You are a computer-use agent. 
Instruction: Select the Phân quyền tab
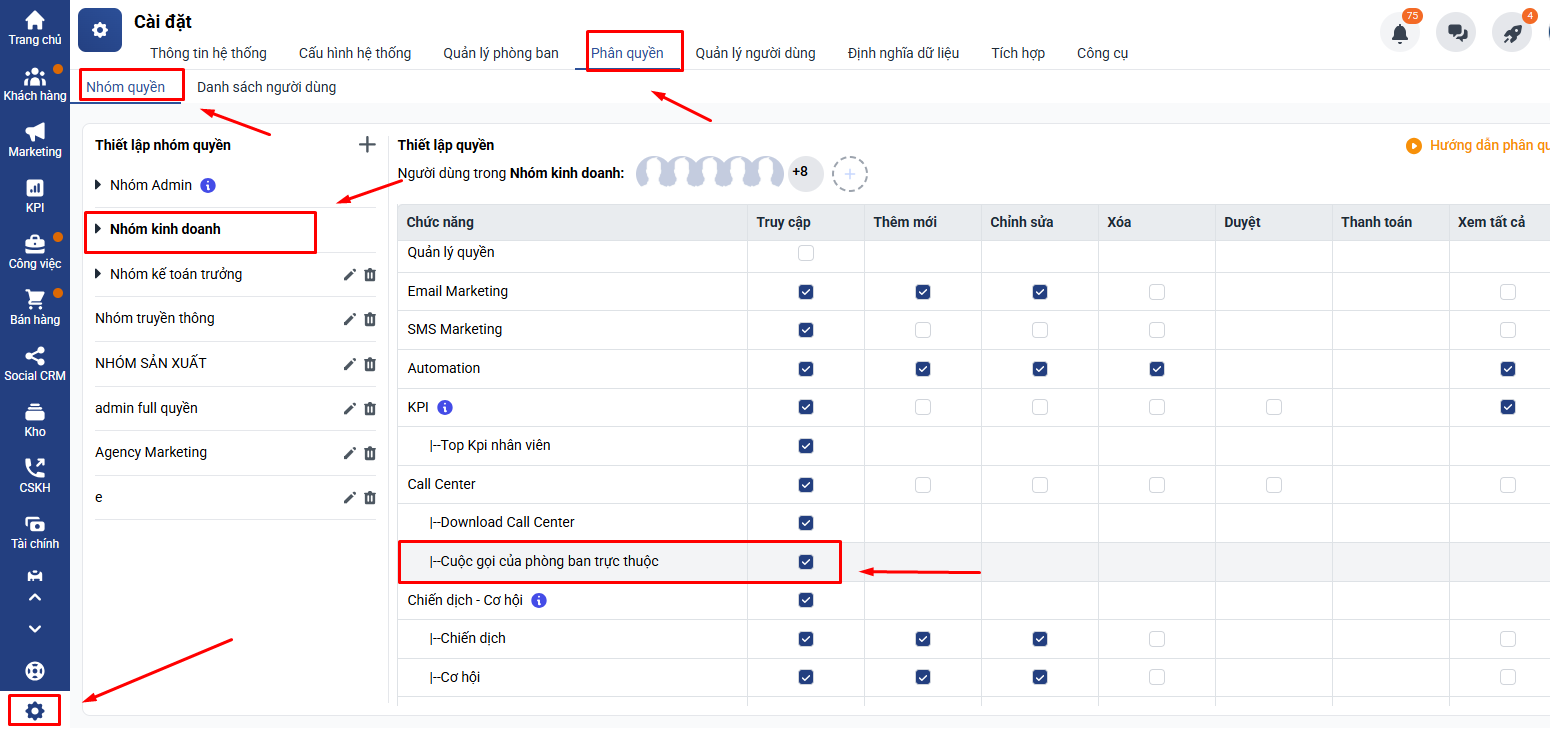627,53
